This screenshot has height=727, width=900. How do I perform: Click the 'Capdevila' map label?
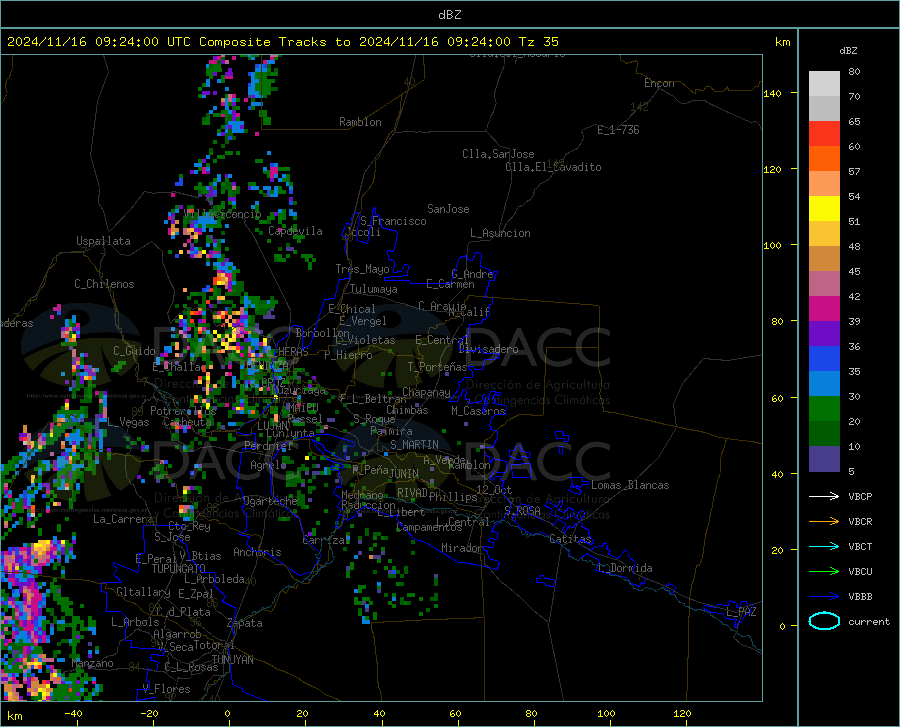pyautogui.click(x=295, y=231)
